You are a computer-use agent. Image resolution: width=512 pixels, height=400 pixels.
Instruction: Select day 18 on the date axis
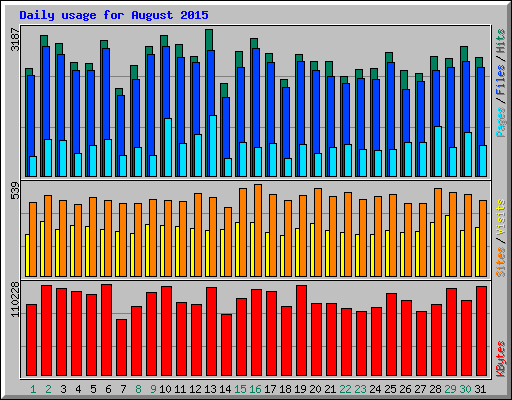click(285, 389)
